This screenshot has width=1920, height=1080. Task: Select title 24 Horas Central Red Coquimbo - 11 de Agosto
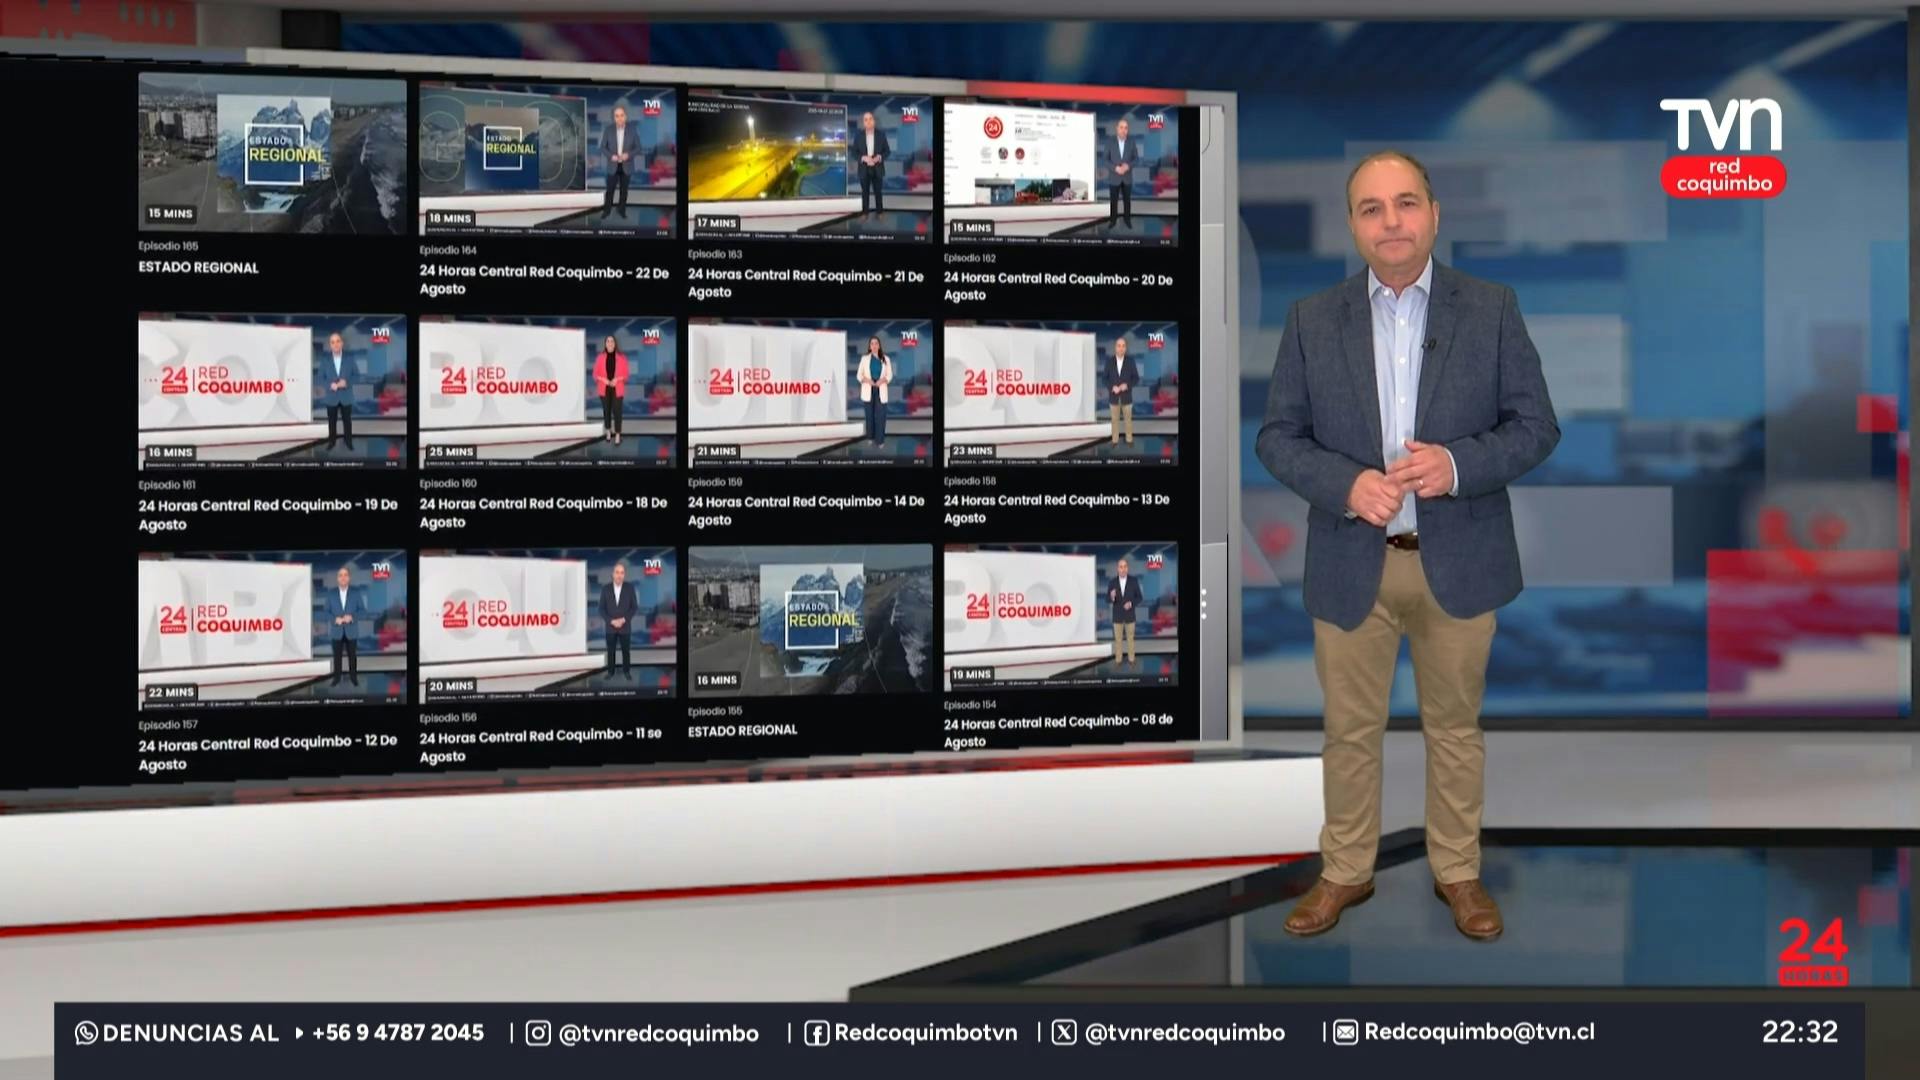coord(541,745)
